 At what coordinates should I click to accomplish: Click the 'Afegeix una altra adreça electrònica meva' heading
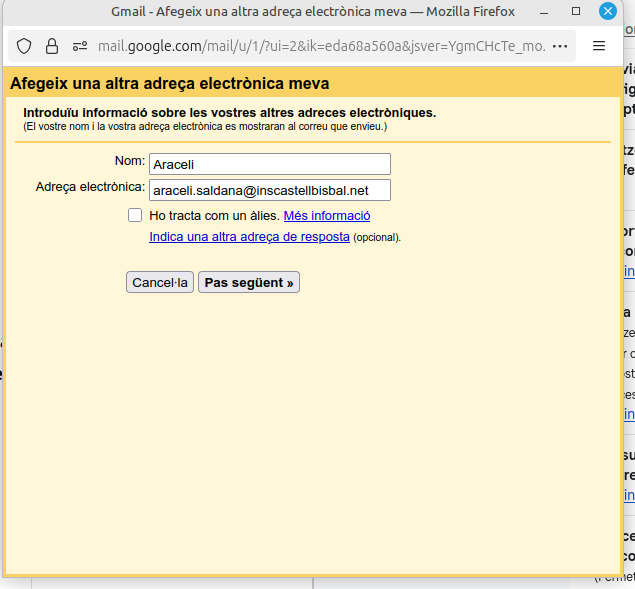point(170,83)
